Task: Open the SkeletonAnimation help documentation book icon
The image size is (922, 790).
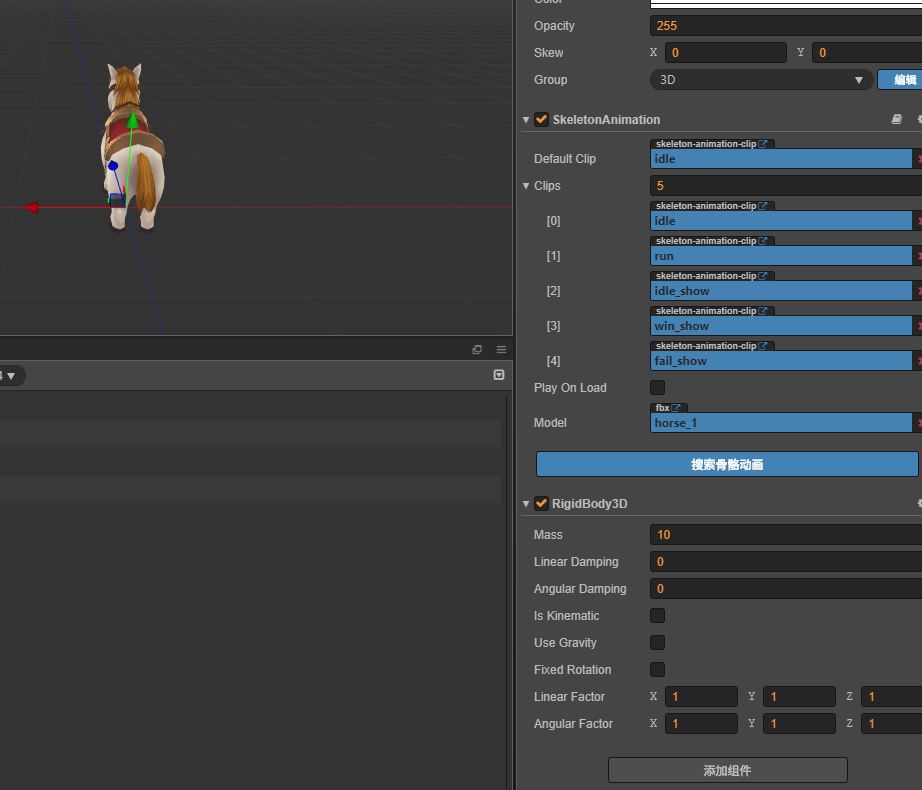Action: pyautogui.click(x=896, y=119)
